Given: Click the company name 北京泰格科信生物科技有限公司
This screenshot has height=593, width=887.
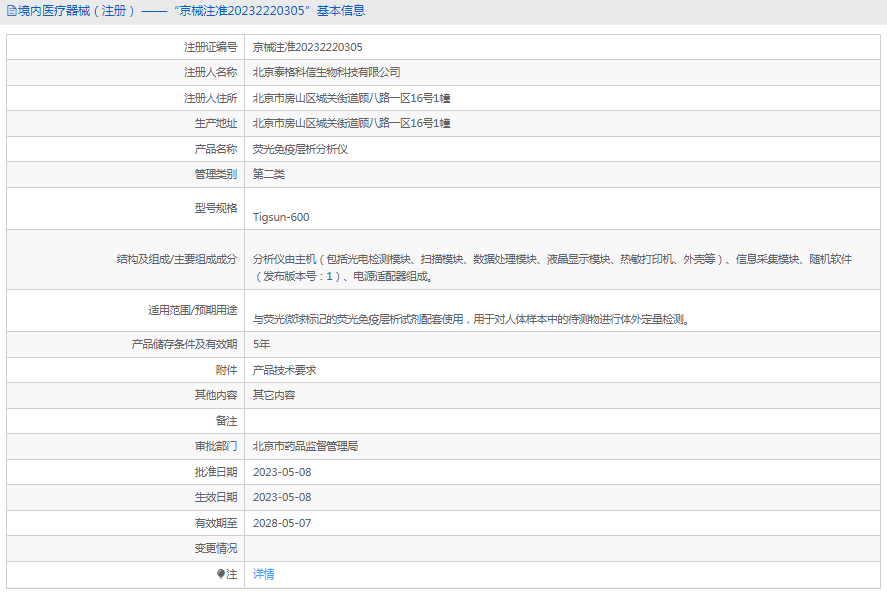Looking at the screenshot, I should pos(326,72).
